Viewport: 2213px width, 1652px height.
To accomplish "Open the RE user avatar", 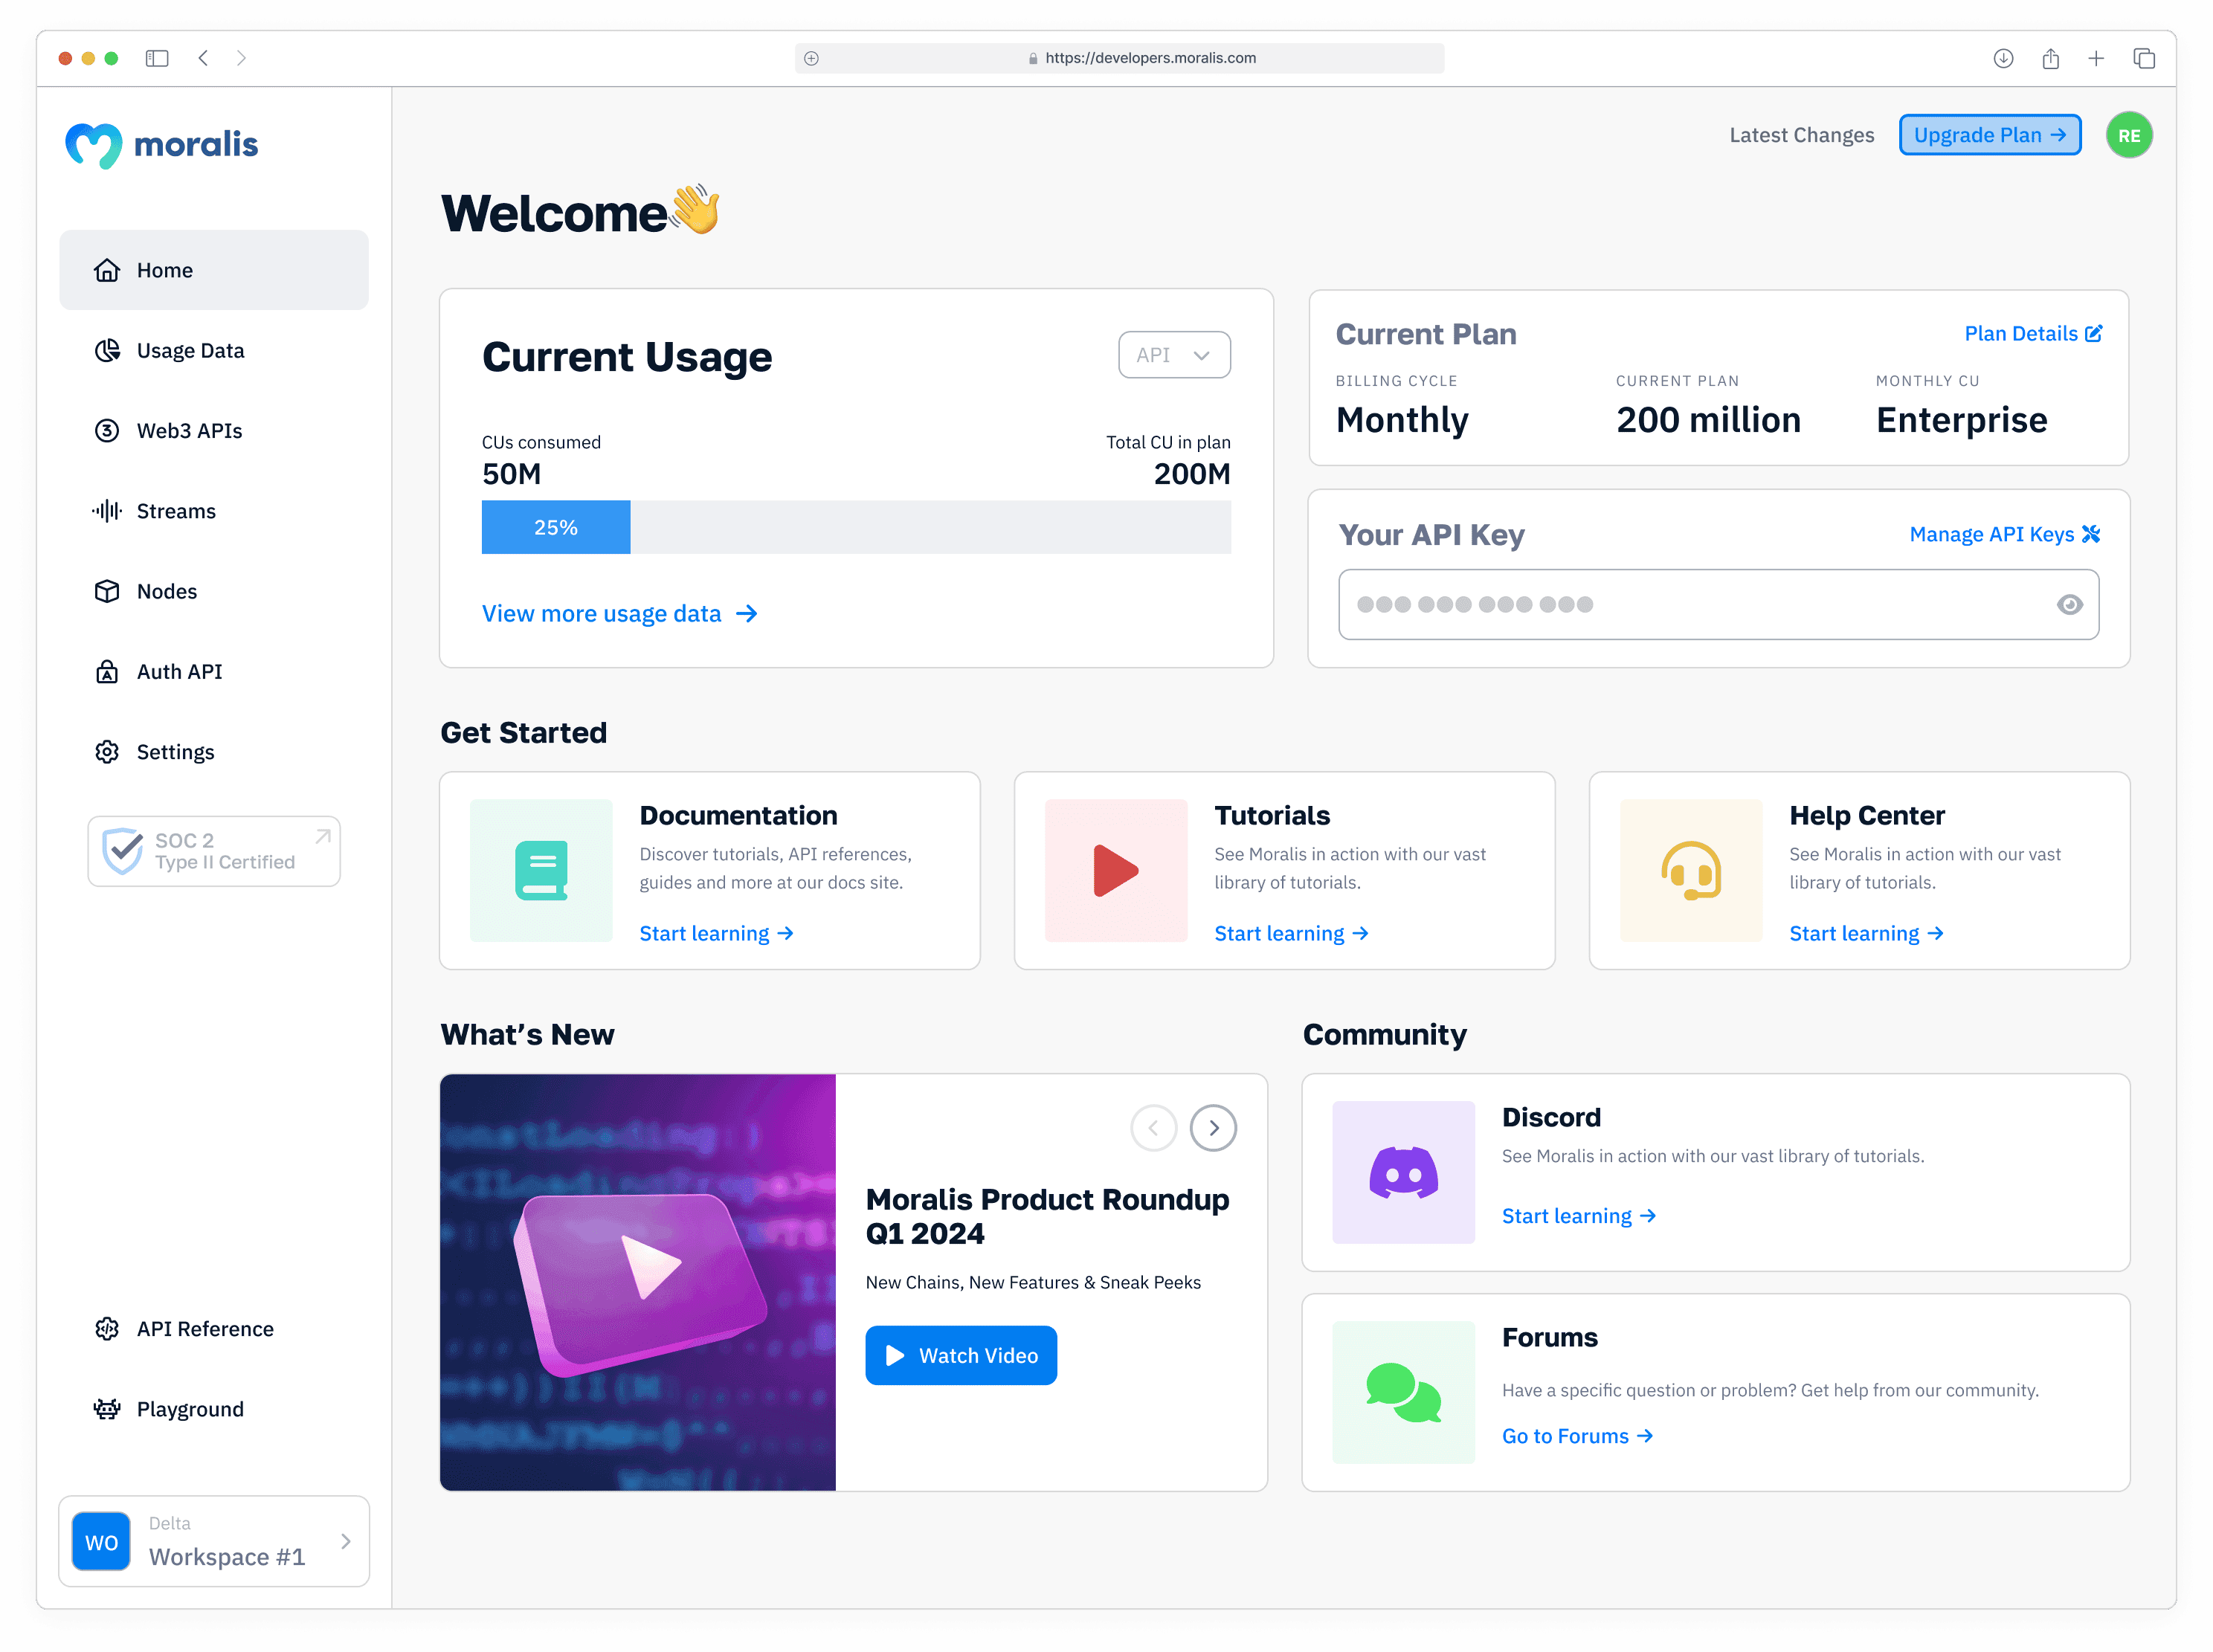I will click(x=2129, y=135).
